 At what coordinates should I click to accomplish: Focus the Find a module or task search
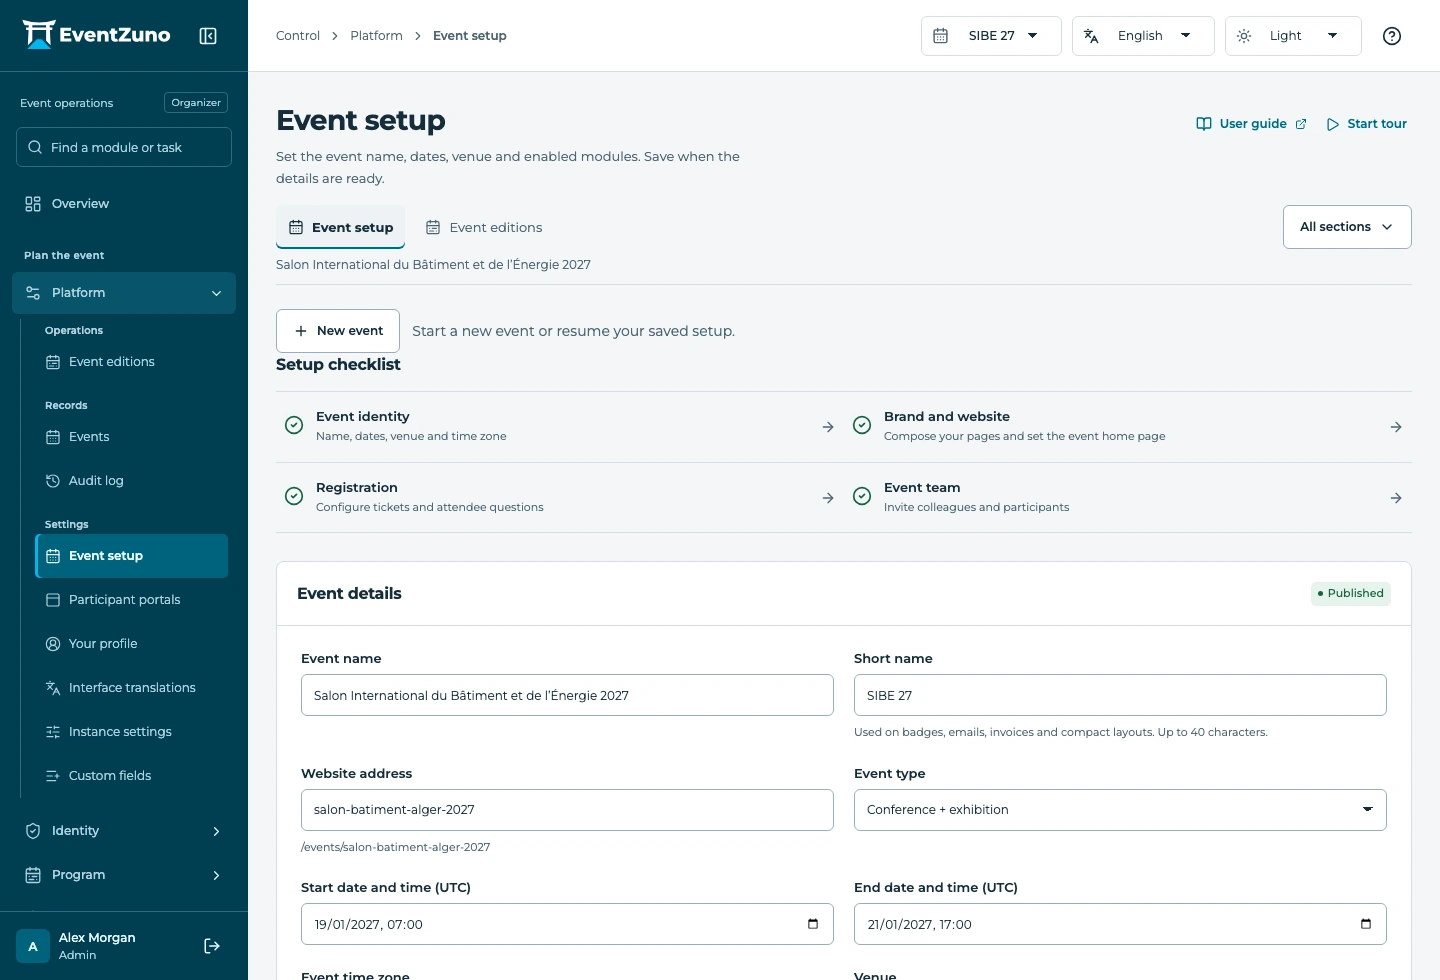(124, 147)
